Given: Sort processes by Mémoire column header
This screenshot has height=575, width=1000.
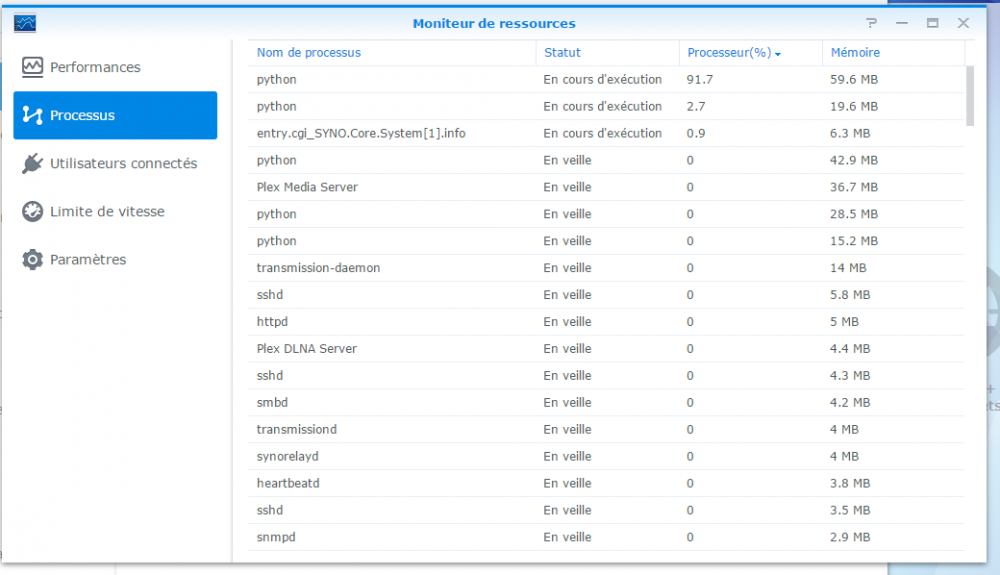Looking at the screenshot, I should click(855, 52).
